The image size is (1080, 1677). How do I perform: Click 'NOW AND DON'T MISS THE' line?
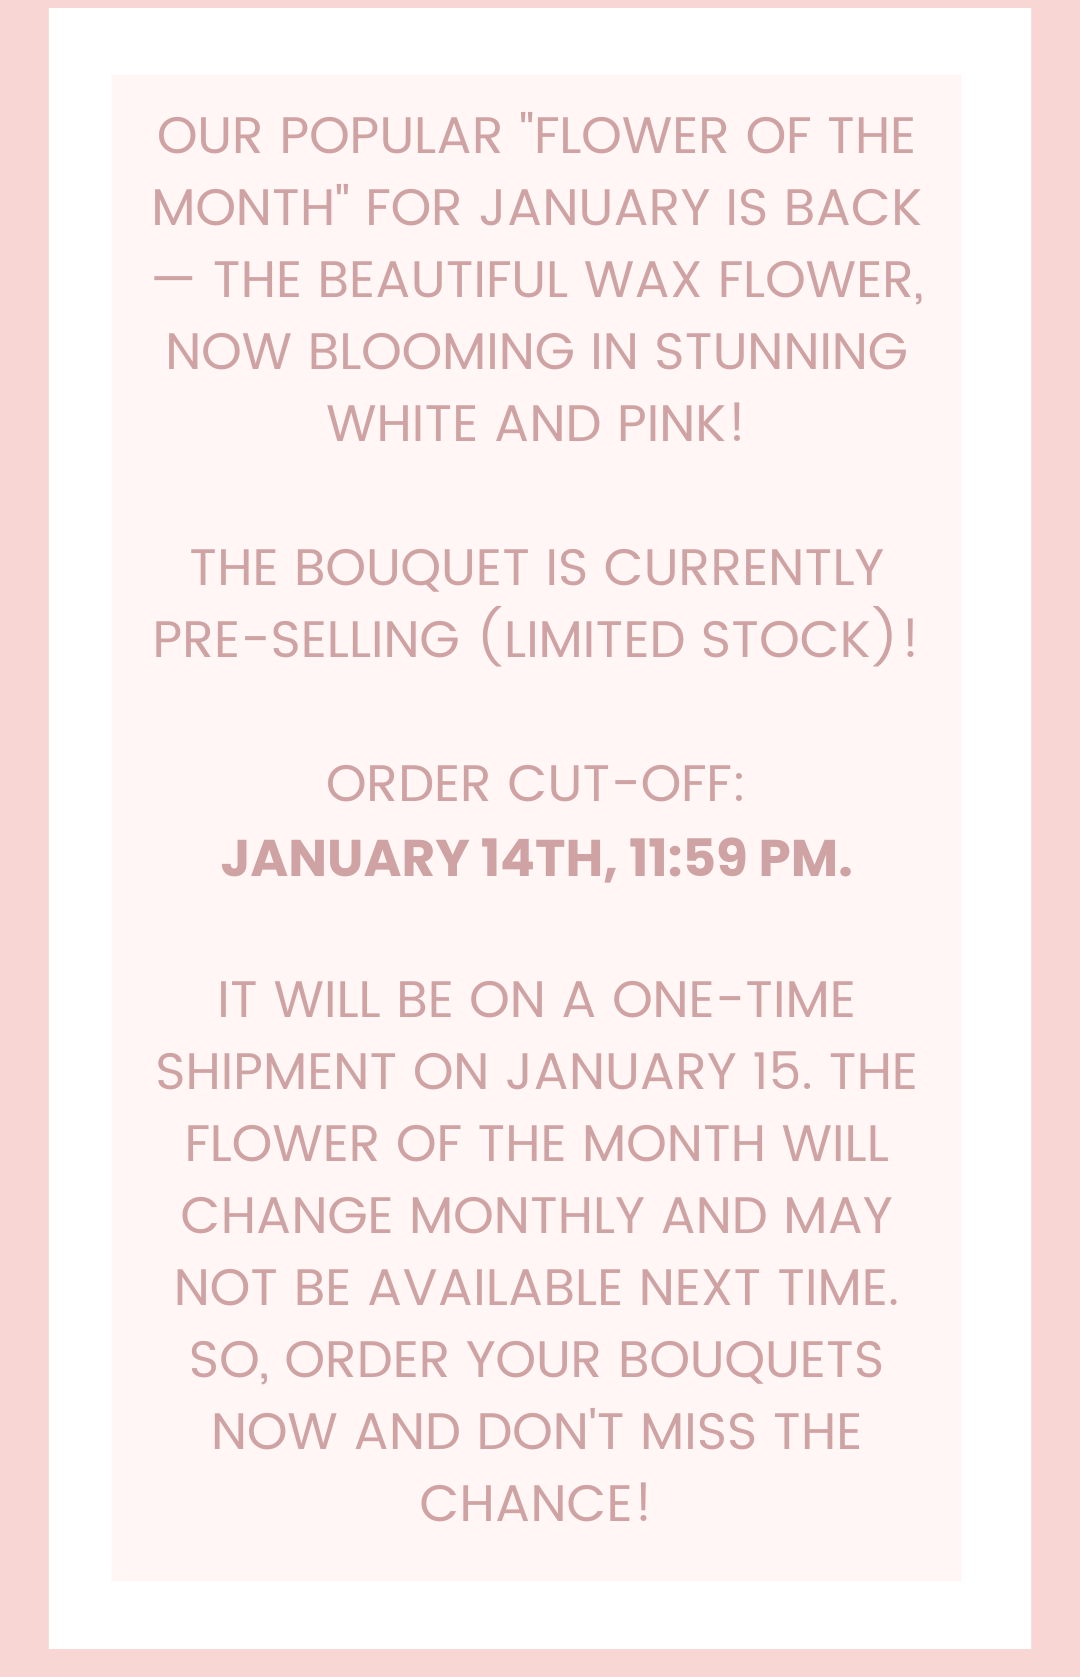tap(536, 1432)
